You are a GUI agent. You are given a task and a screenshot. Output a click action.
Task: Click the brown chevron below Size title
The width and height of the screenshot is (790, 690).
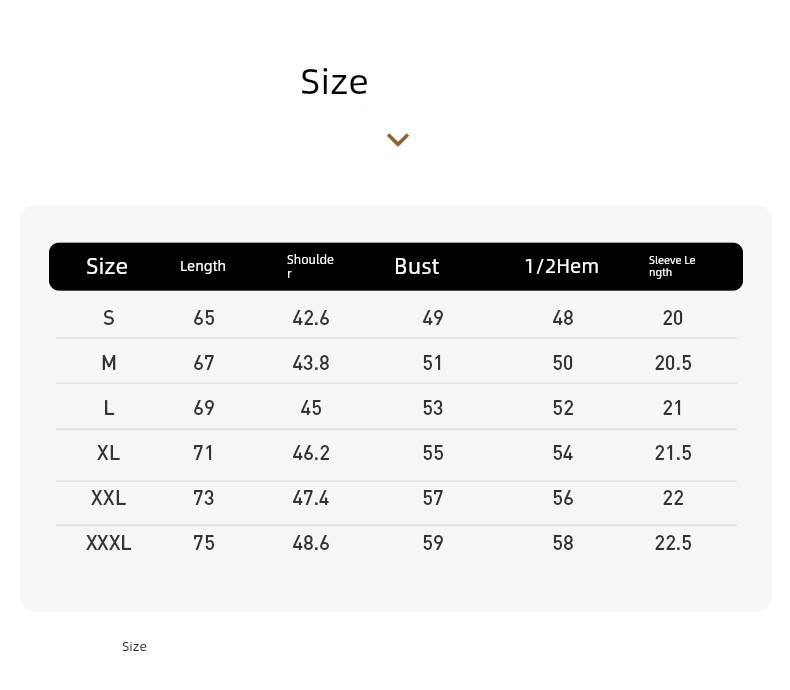click(x=398, y=140)
